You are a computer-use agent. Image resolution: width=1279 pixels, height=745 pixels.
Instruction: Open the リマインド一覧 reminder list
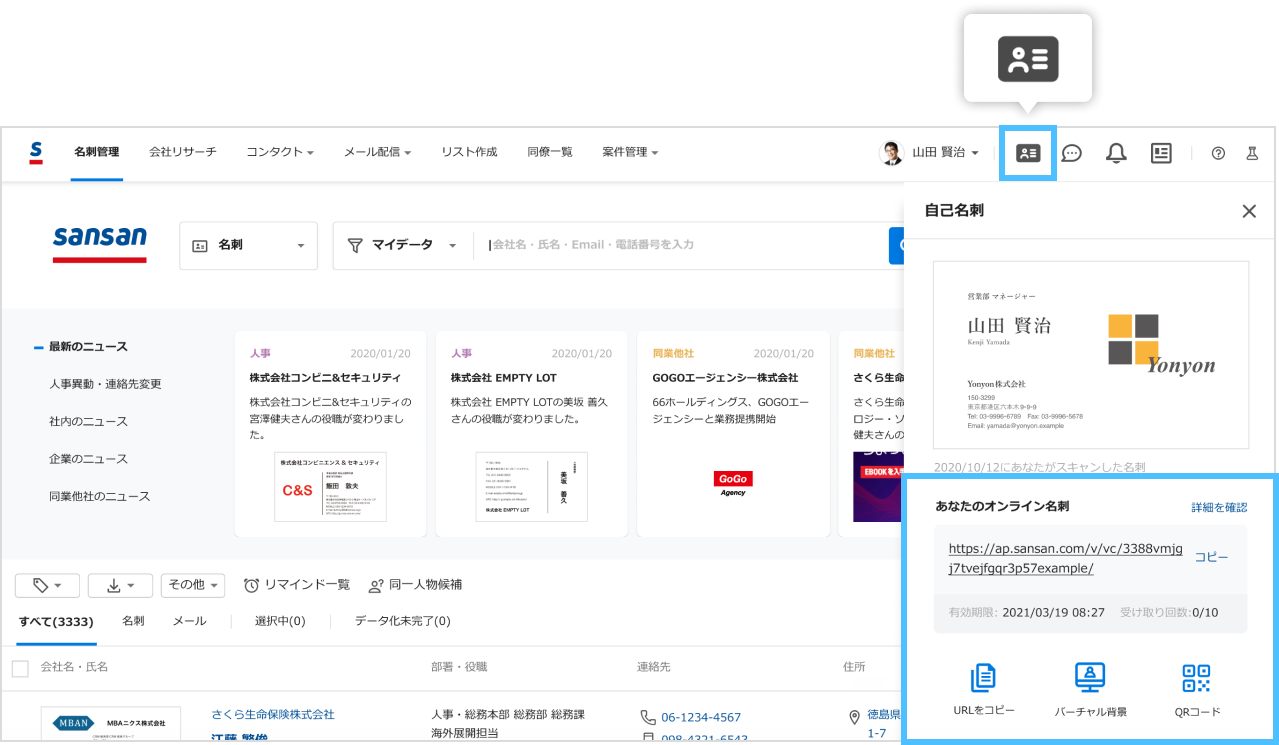297,585
